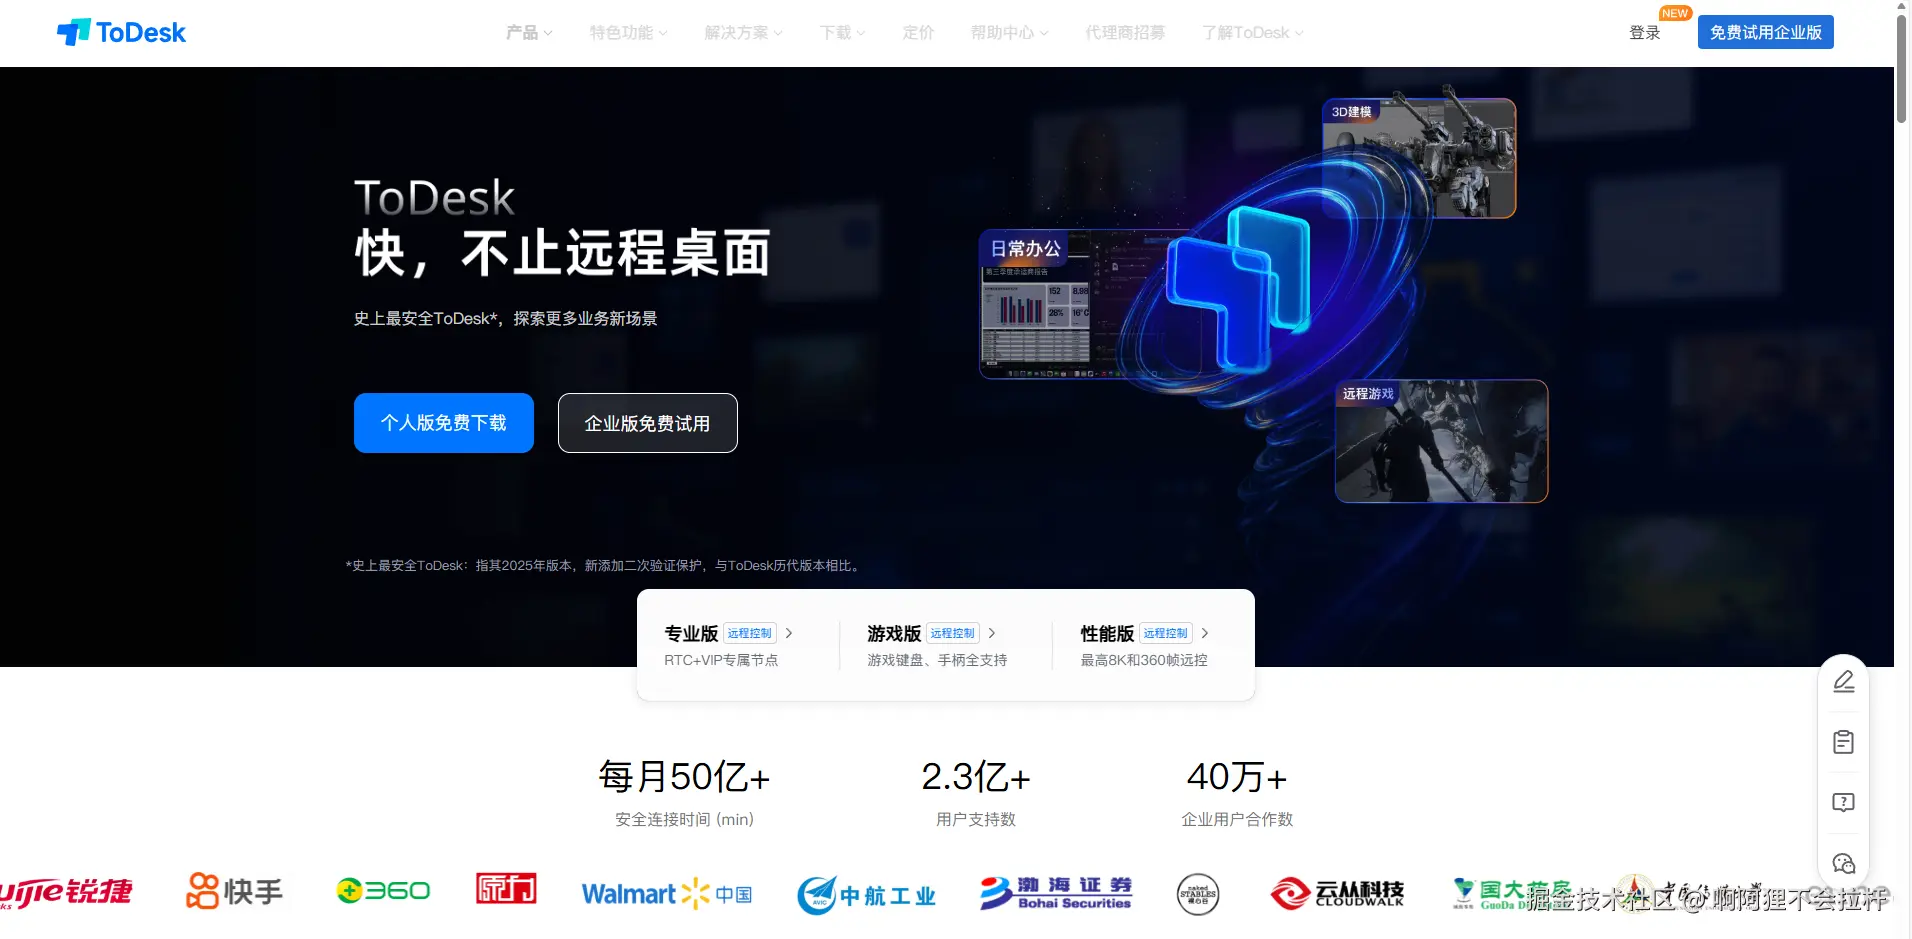Screen dimensions: 1912x939
Task: Open the 游戏版 product title
Action: point(894,633)
